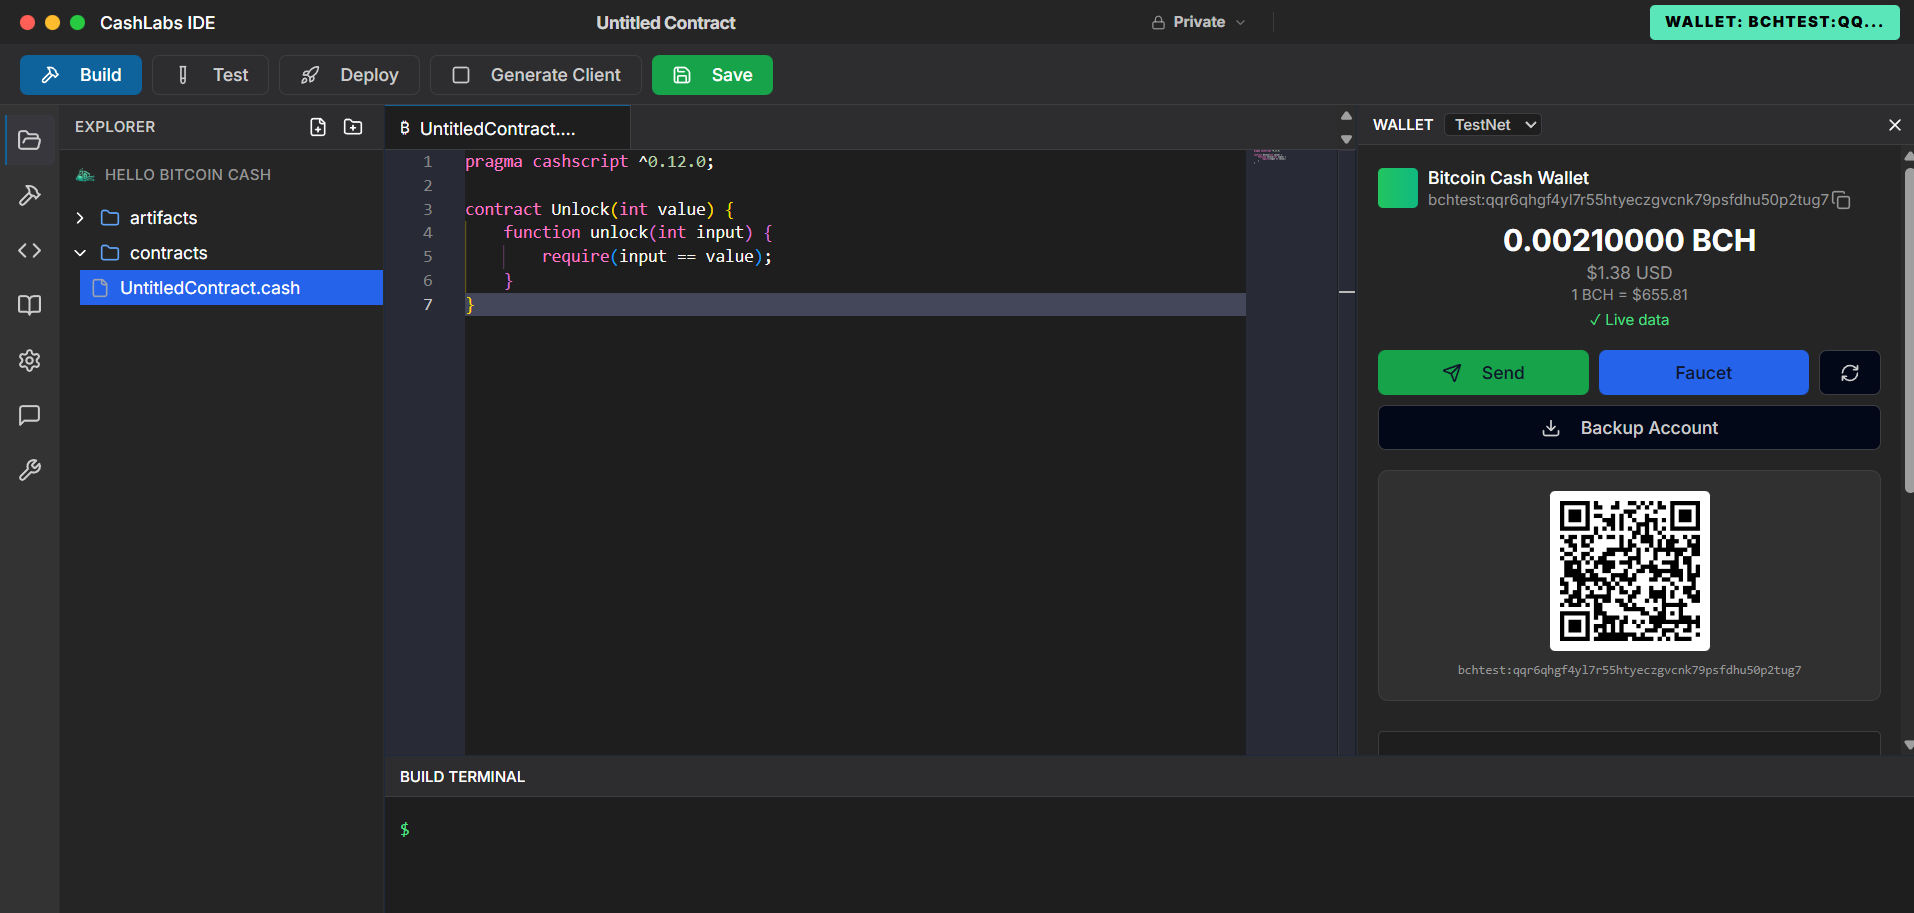Collapse the contracts folder

click(x=81, y=253)
